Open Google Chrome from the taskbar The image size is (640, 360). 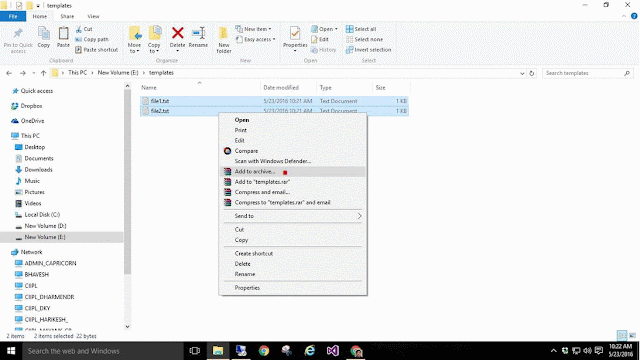264,351
